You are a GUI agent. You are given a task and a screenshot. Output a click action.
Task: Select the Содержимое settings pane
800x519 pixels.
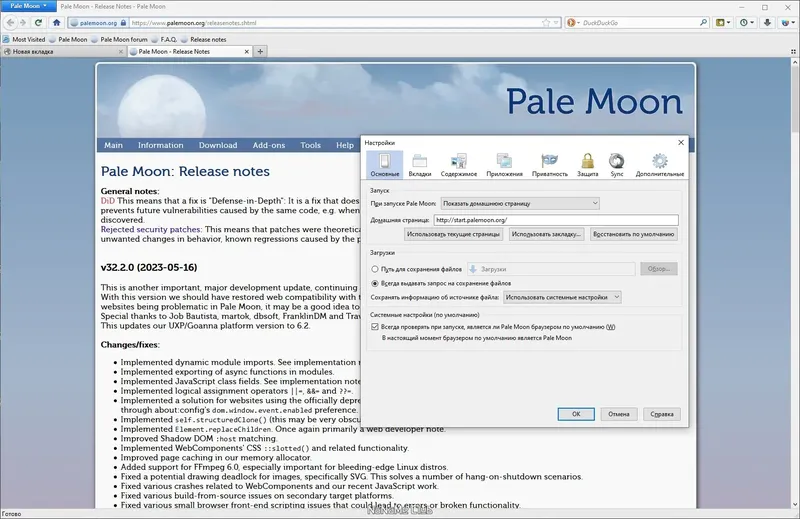pos(459,165)
